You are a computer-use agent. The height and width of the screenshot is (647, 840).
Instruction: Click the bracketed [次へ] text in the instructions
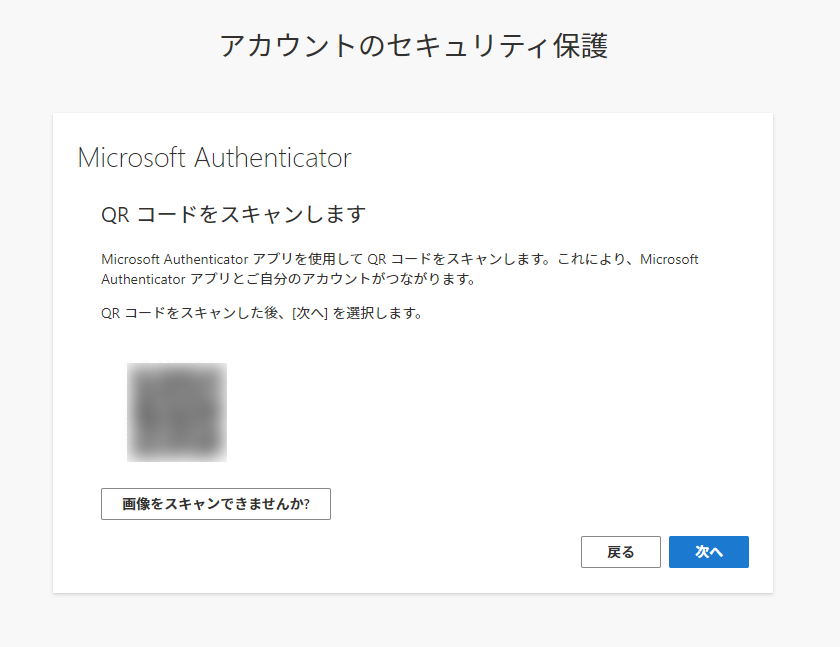coord(310,313)
